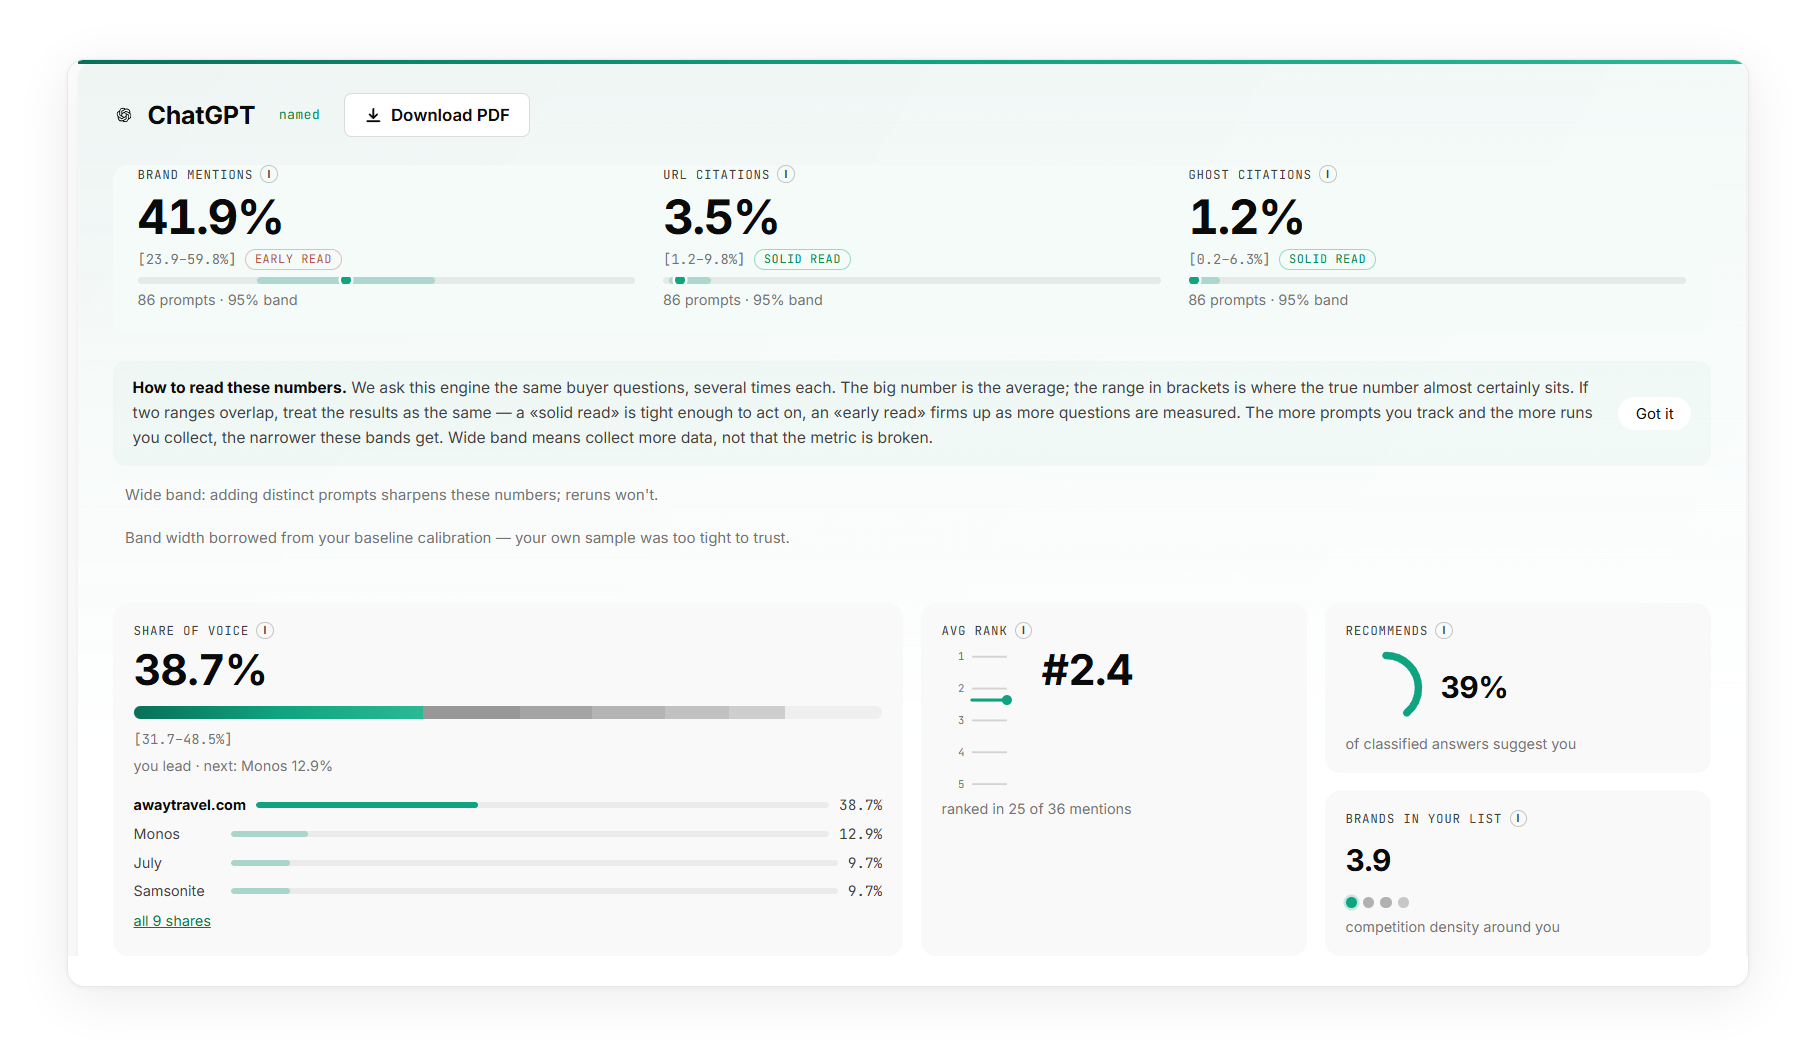Image resolution: width=1816 pixels, height=1056 pixels.
Task: Click 'you lead · next: Monos 12.9%' text
Action: (233, 766)
